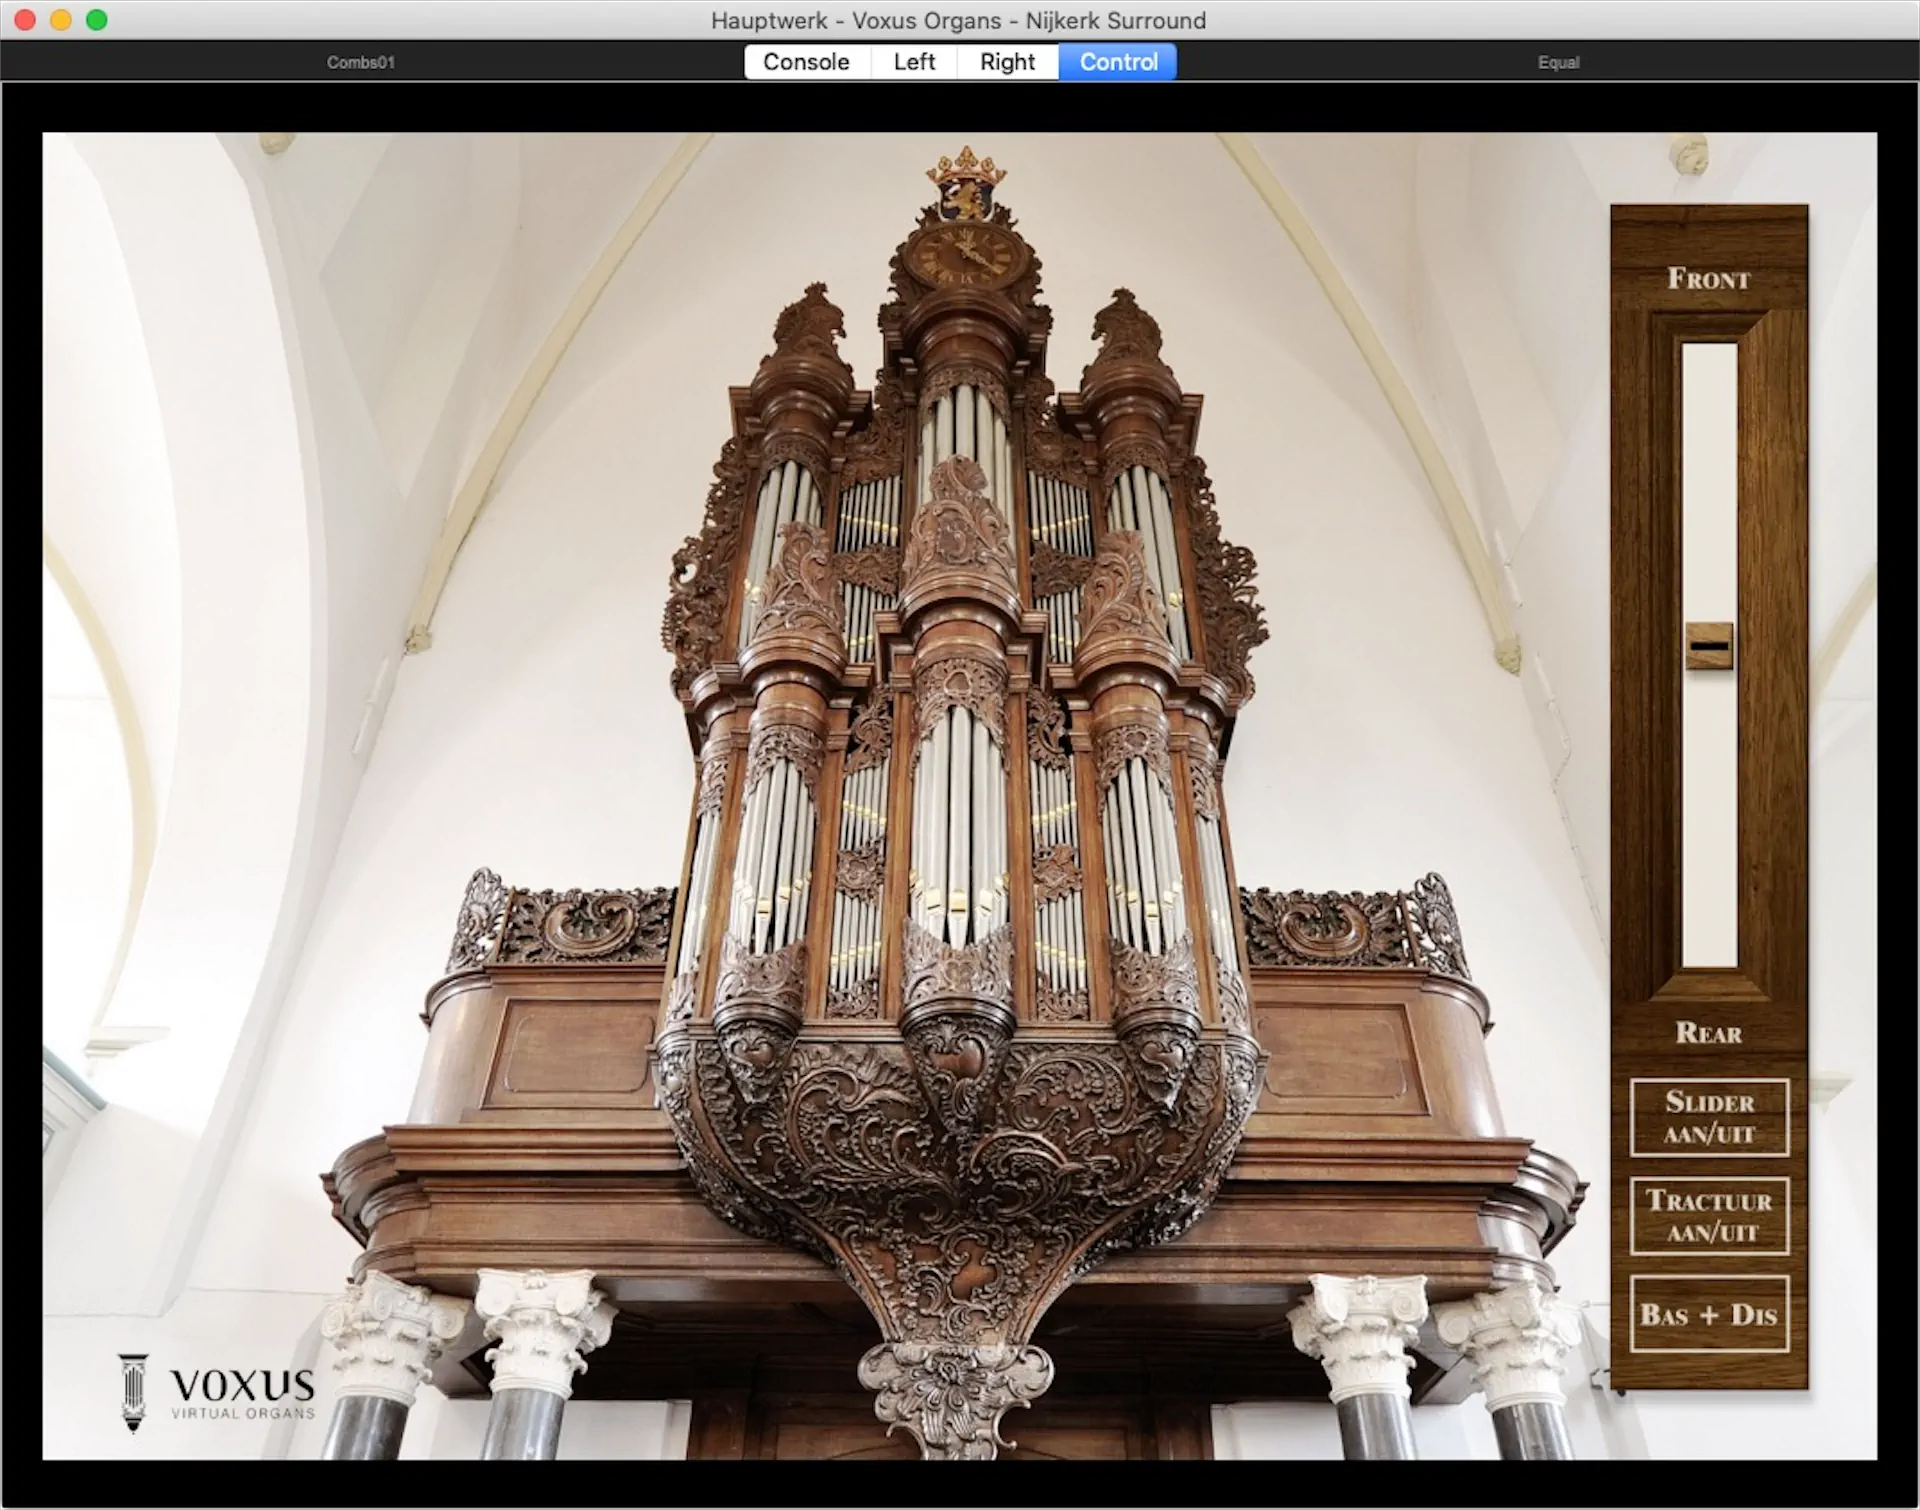The width and height of the screenshot is (1920, 1510).
Task: Click the active Control tab
Action: tap(1118, 62)
